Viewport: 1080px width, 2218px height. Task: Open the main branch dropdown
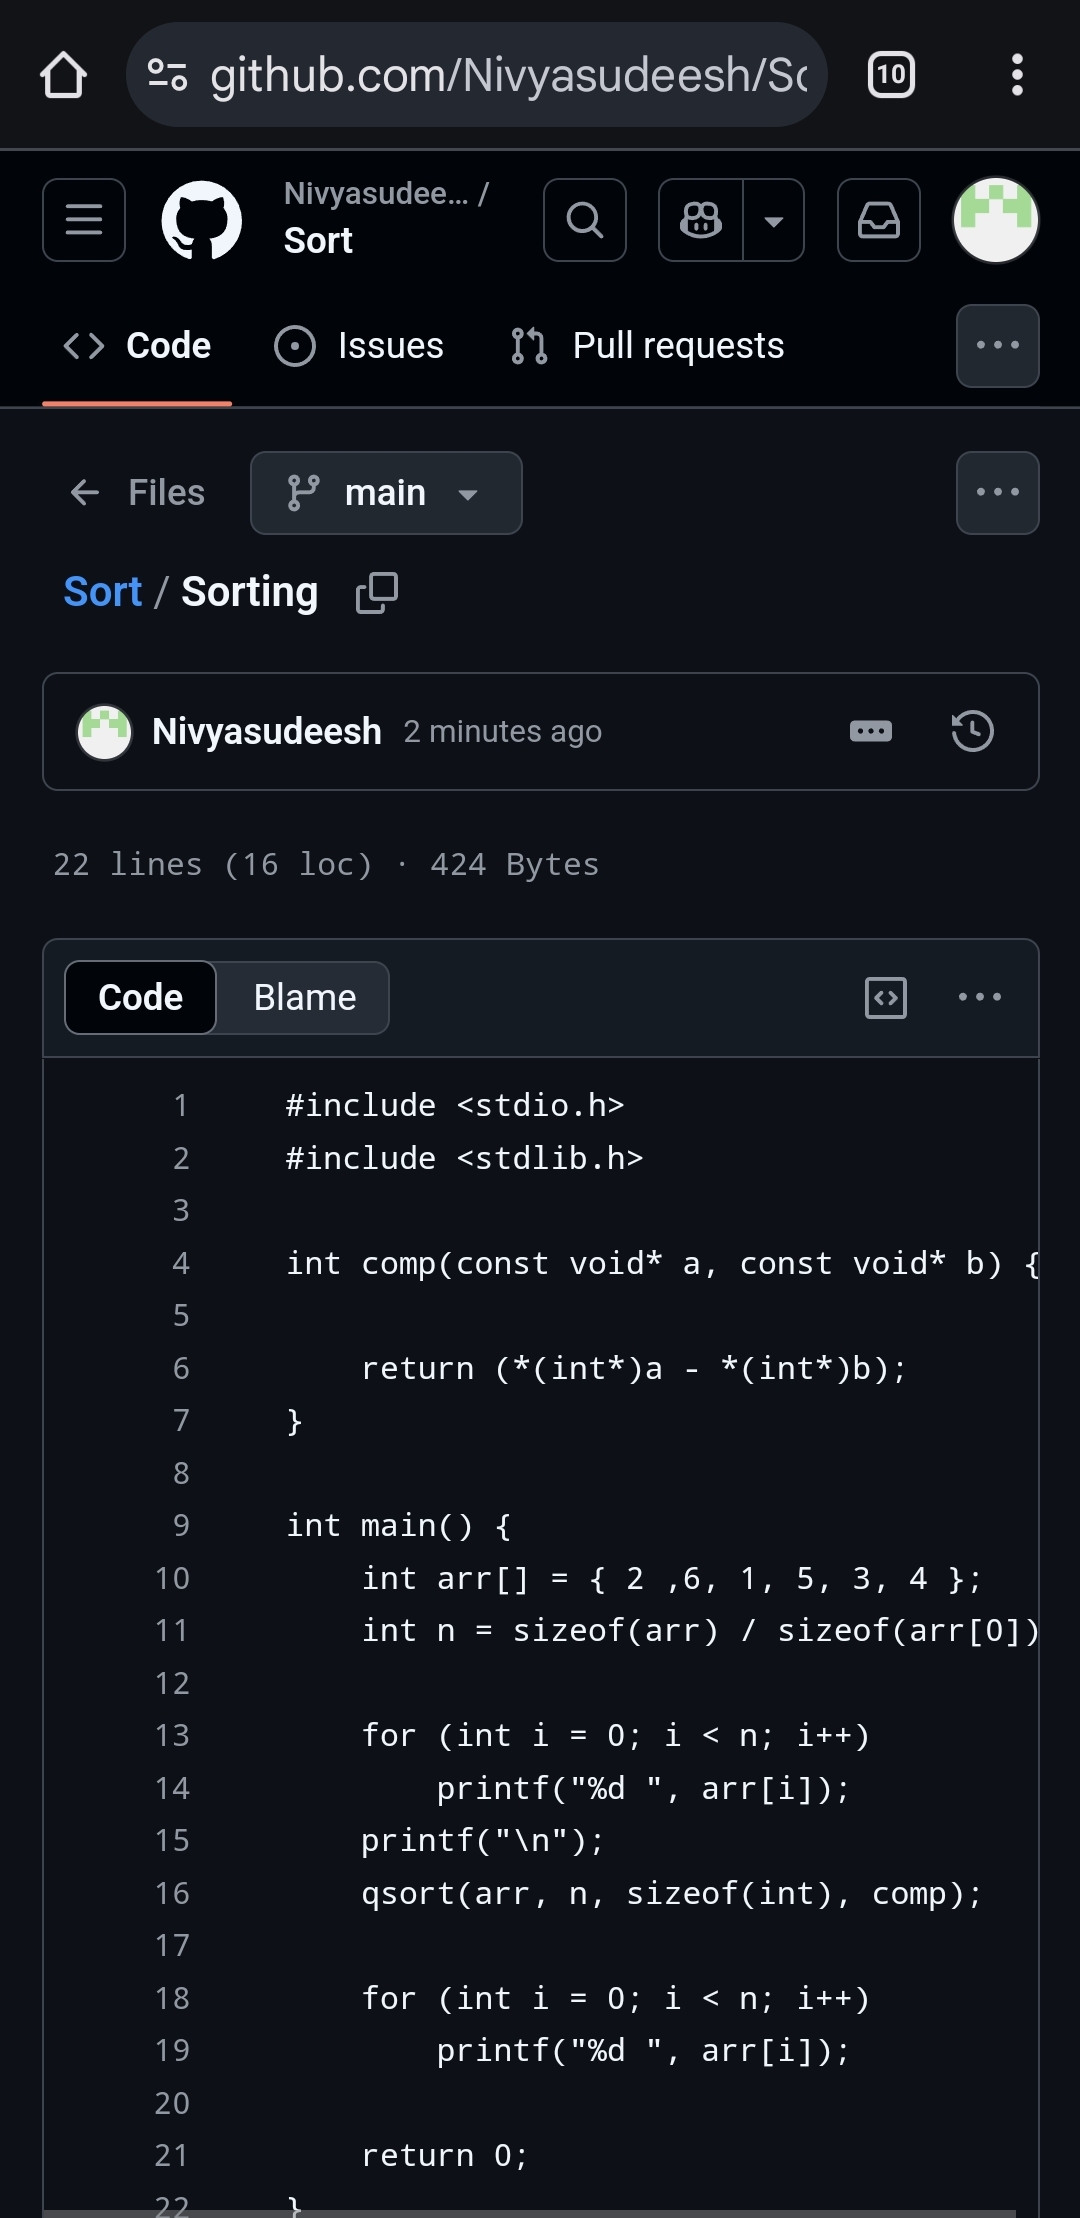(386, 493)
